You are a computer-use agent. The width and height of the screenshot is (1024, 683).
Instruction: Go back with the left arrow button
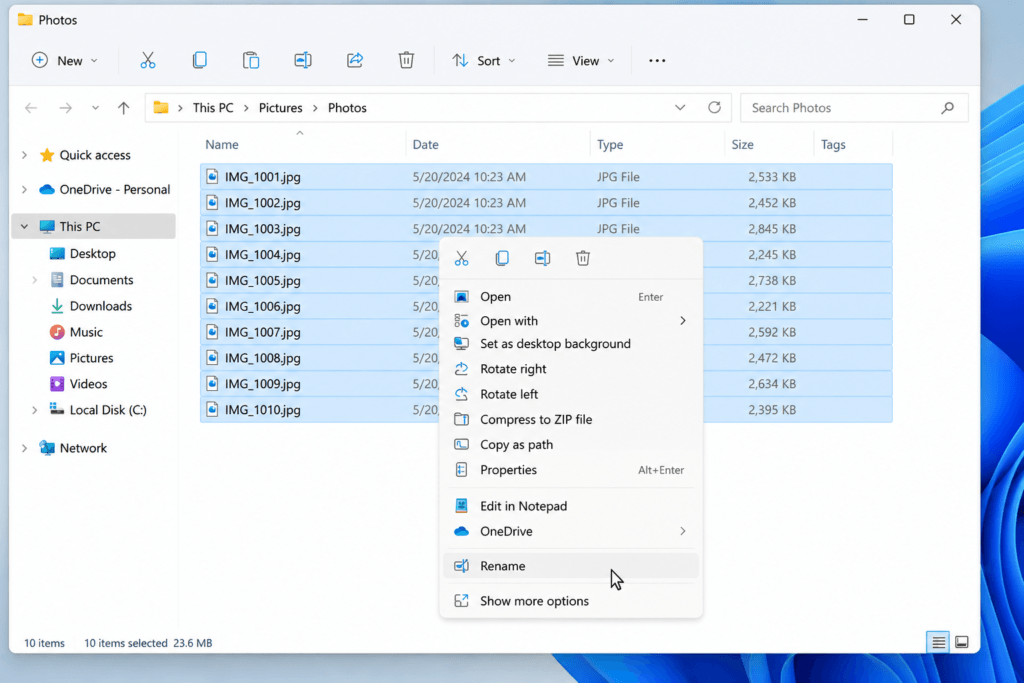pos(31,108)
